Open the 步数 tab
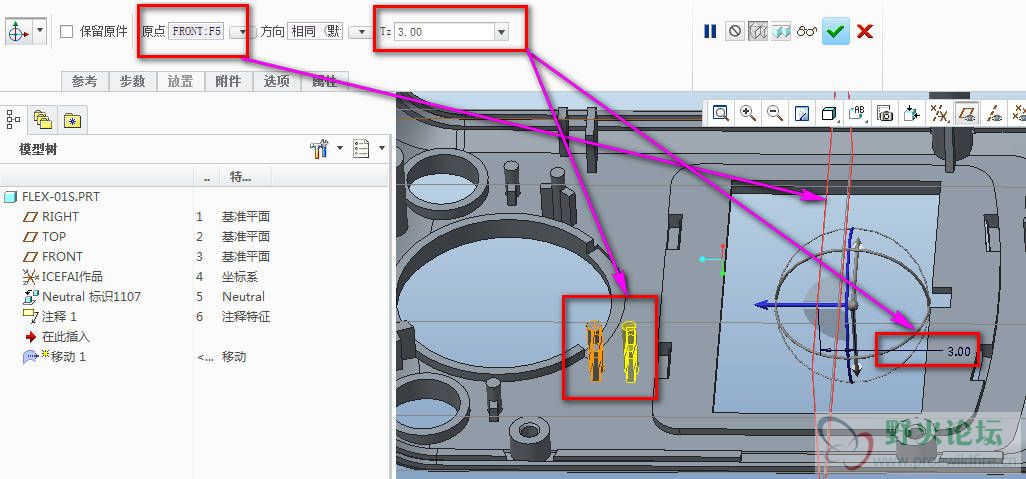This screenshot has height=479, width=1026. click(x=132, y=81)
